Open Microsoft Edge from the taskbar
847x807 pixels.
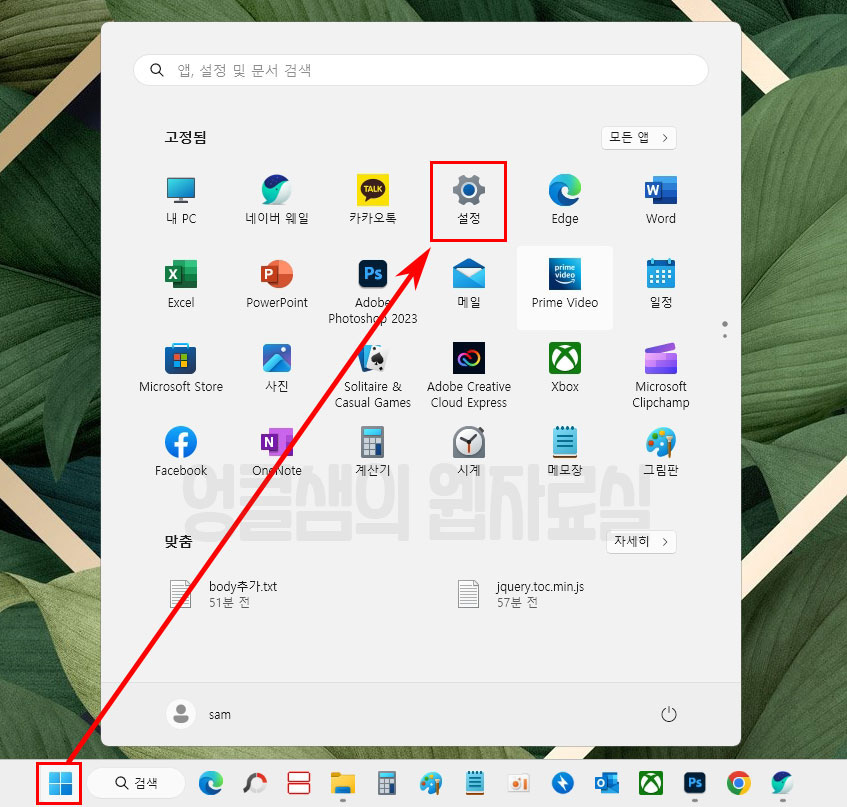pyautogui.click(x=211, y=783)
